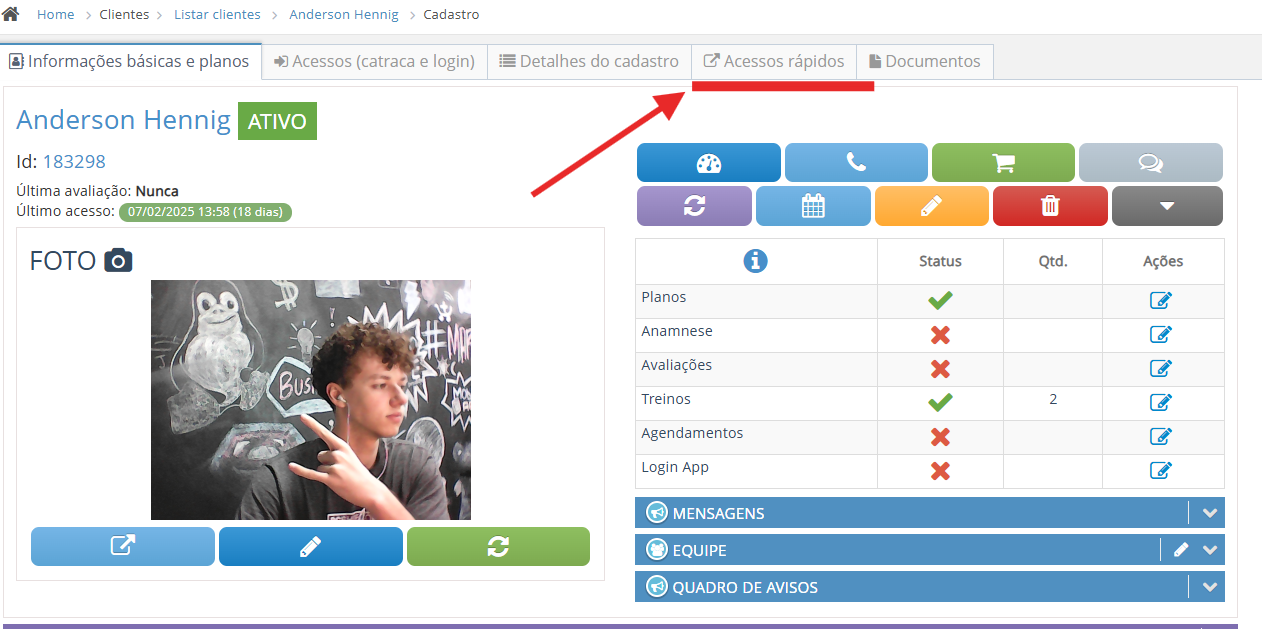Click the green refresh button under photo
Screen dimensions: 1262x629
pos(498,547)
